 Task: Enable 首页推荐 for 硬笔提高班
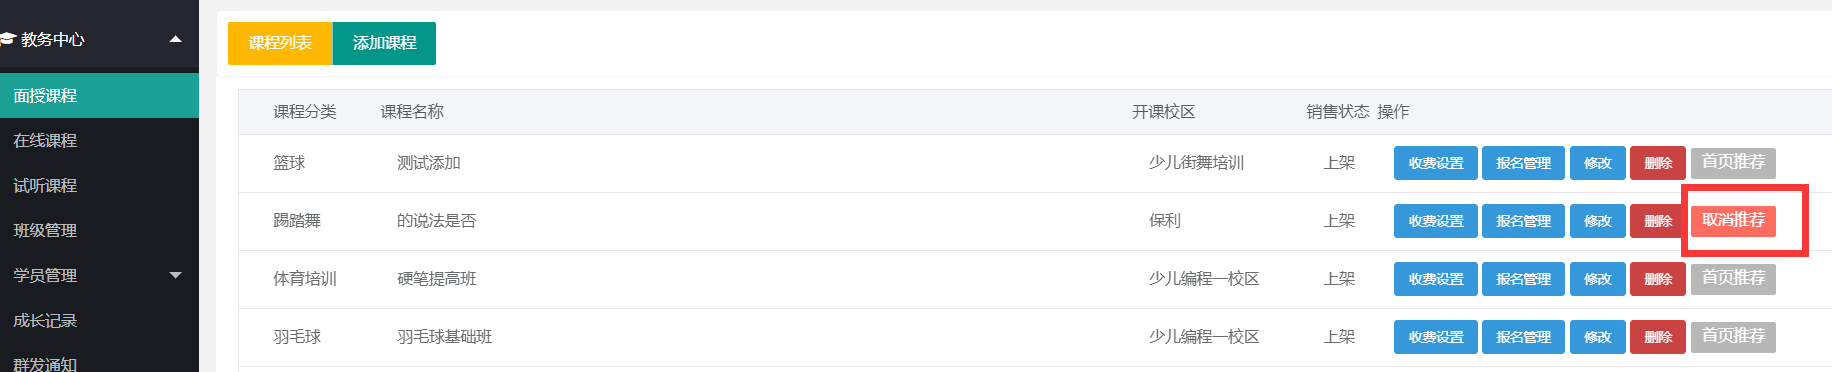pos(1733,278)
